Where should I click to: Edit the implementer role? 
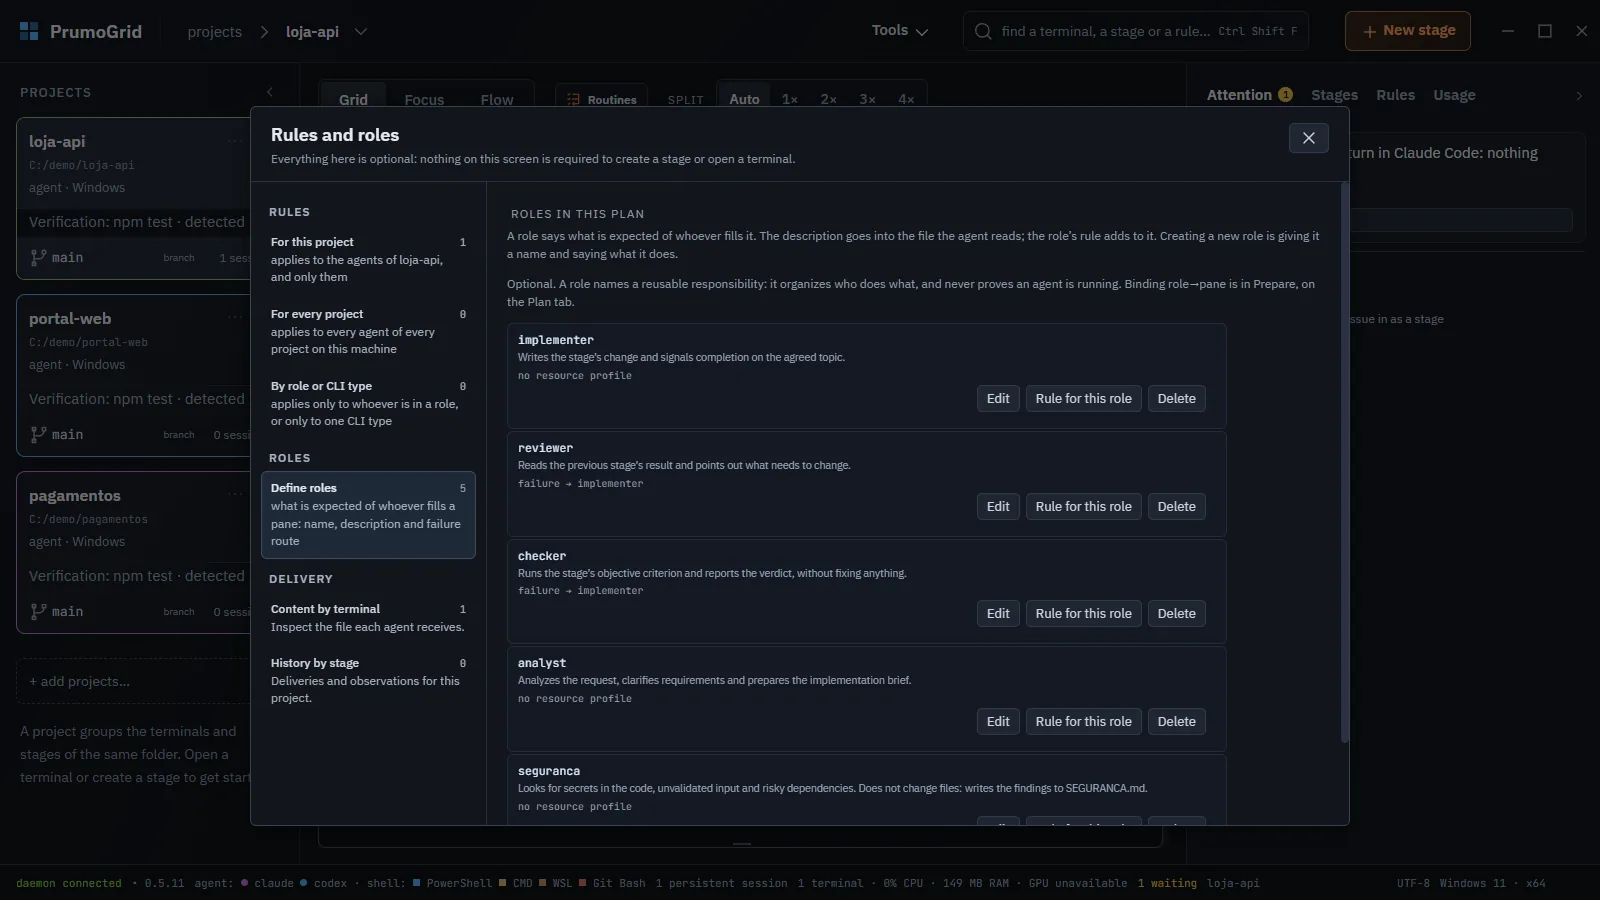[998, 398]
